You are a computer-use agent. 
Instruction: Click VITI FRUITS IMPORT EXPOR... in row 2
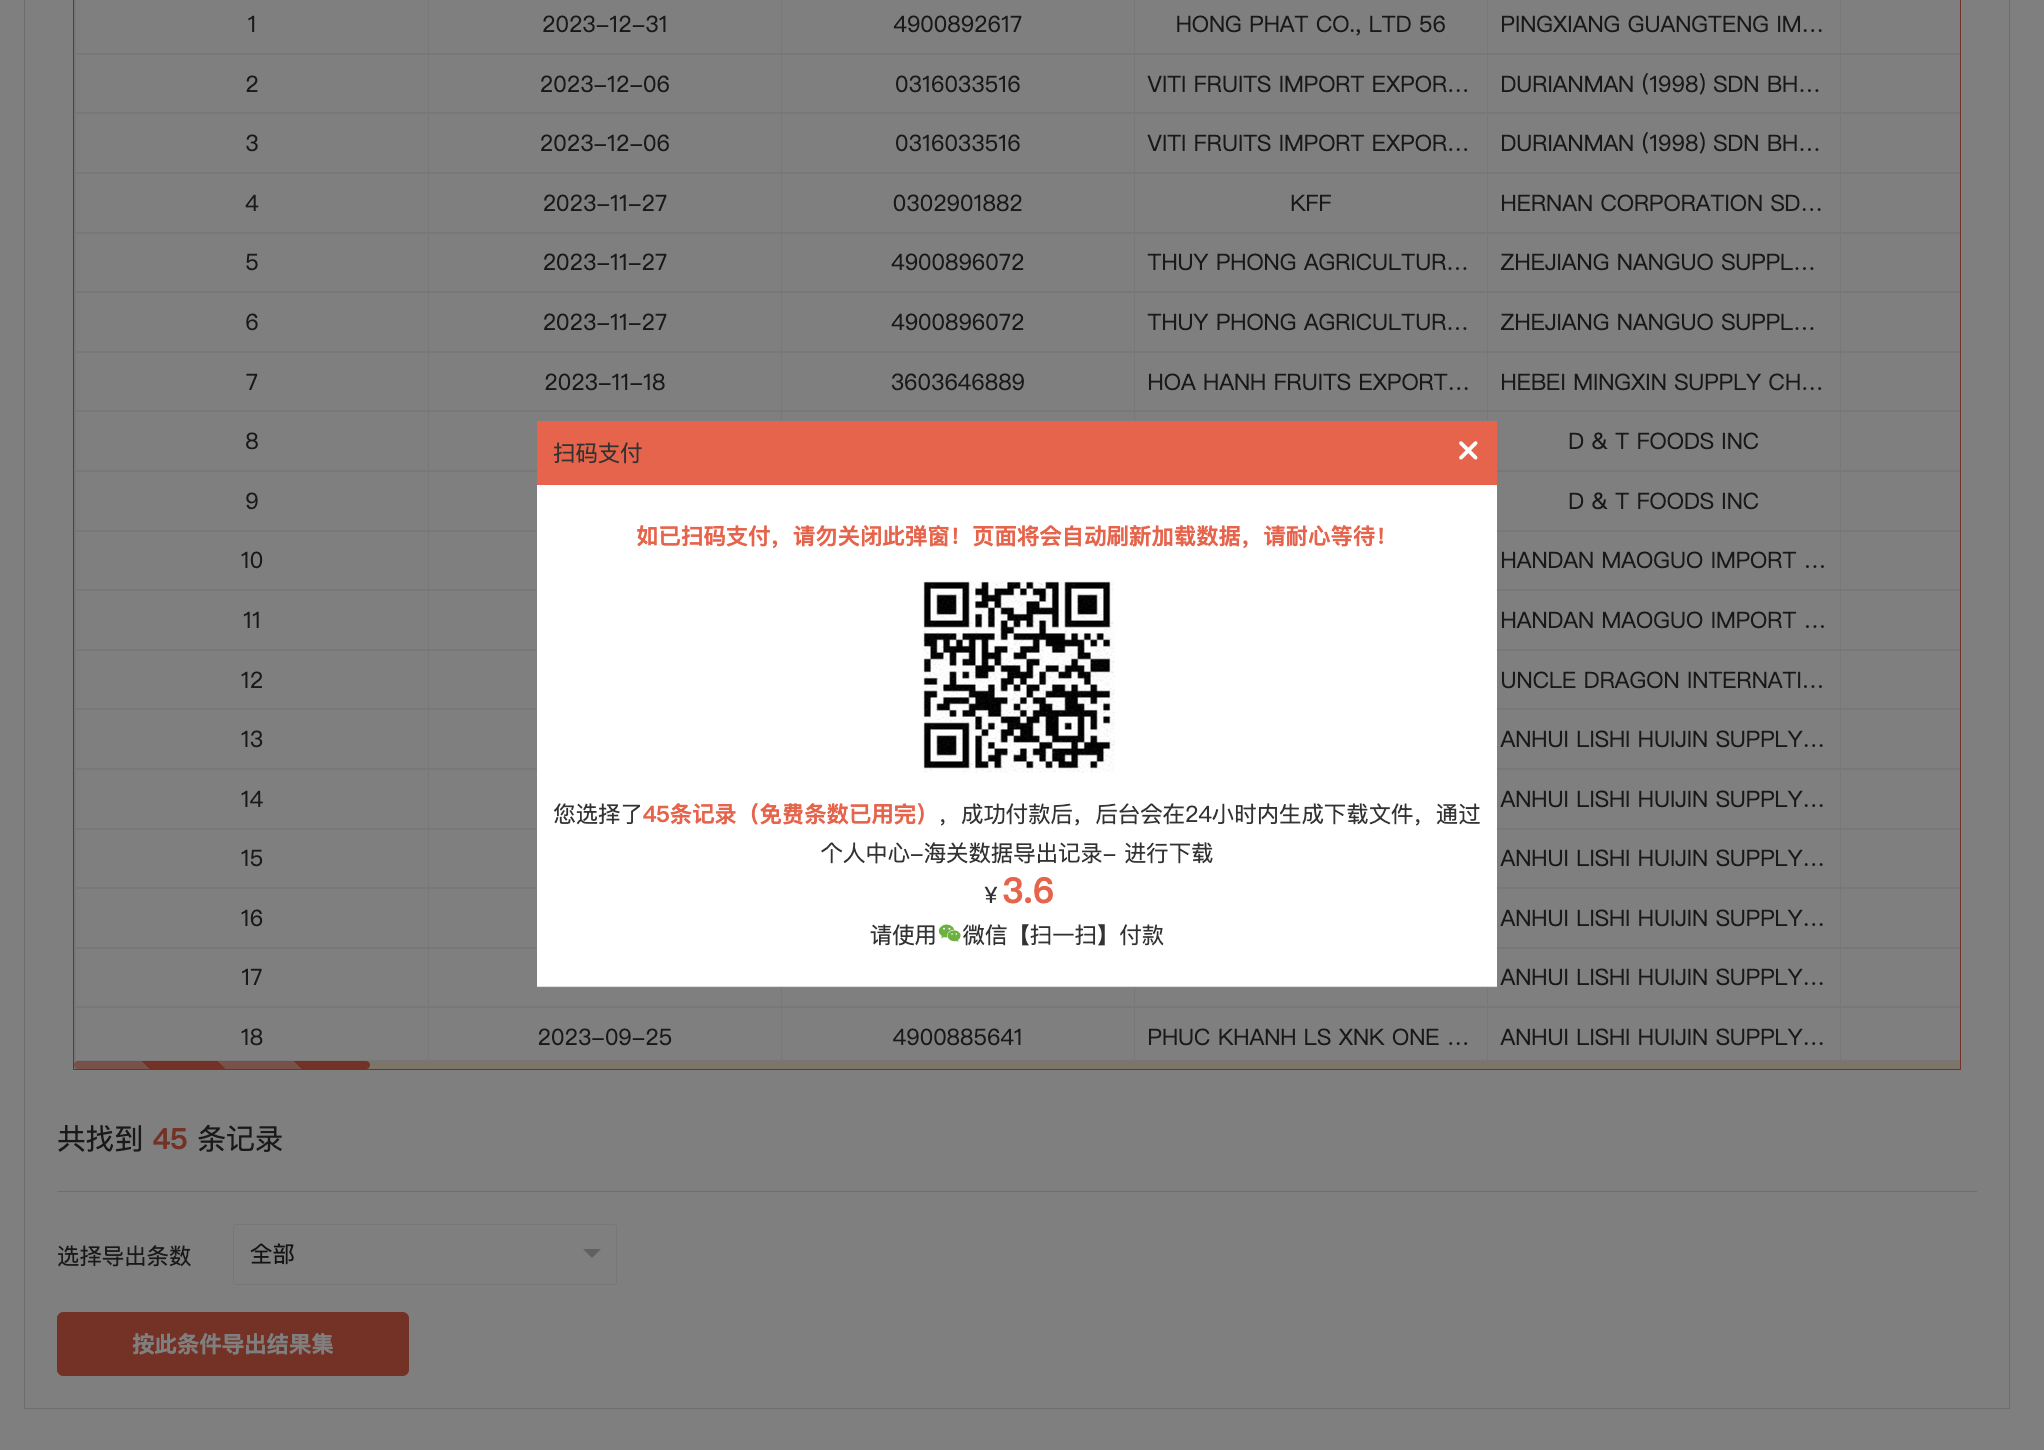pos(1308,84)
